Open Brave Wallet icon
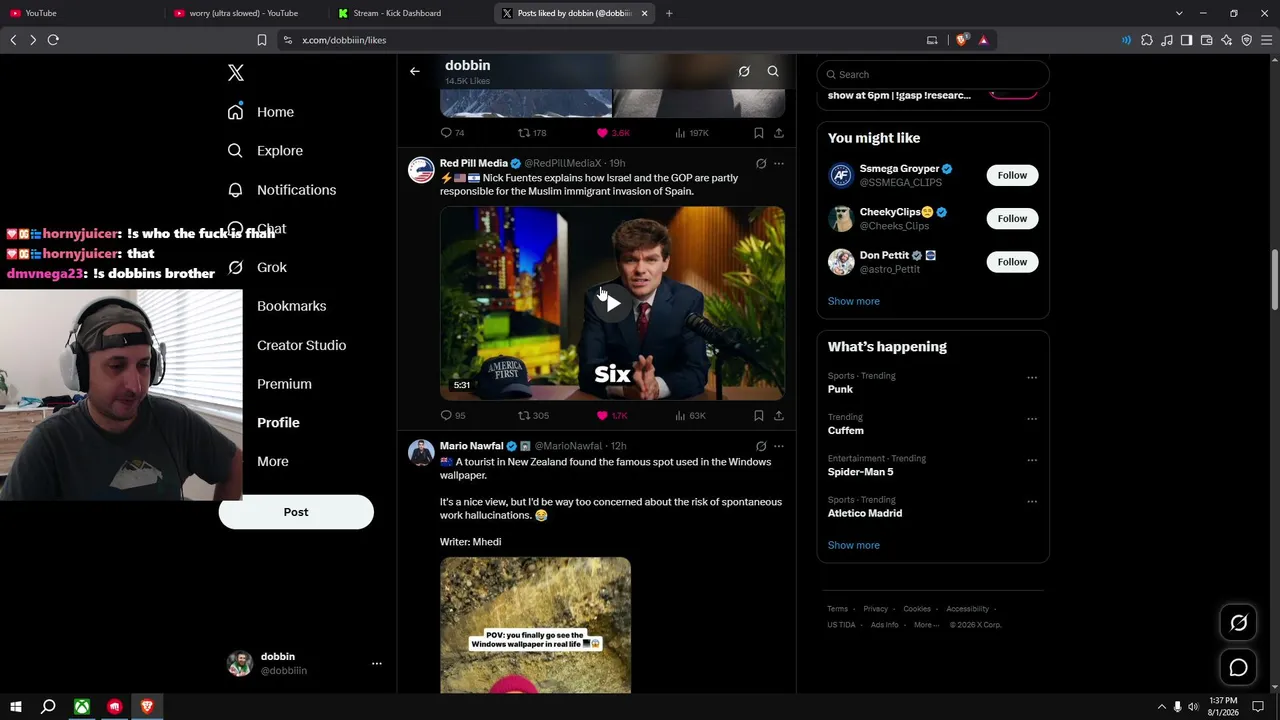This screenshot has width=1280, height=720. coord(1206,40)
